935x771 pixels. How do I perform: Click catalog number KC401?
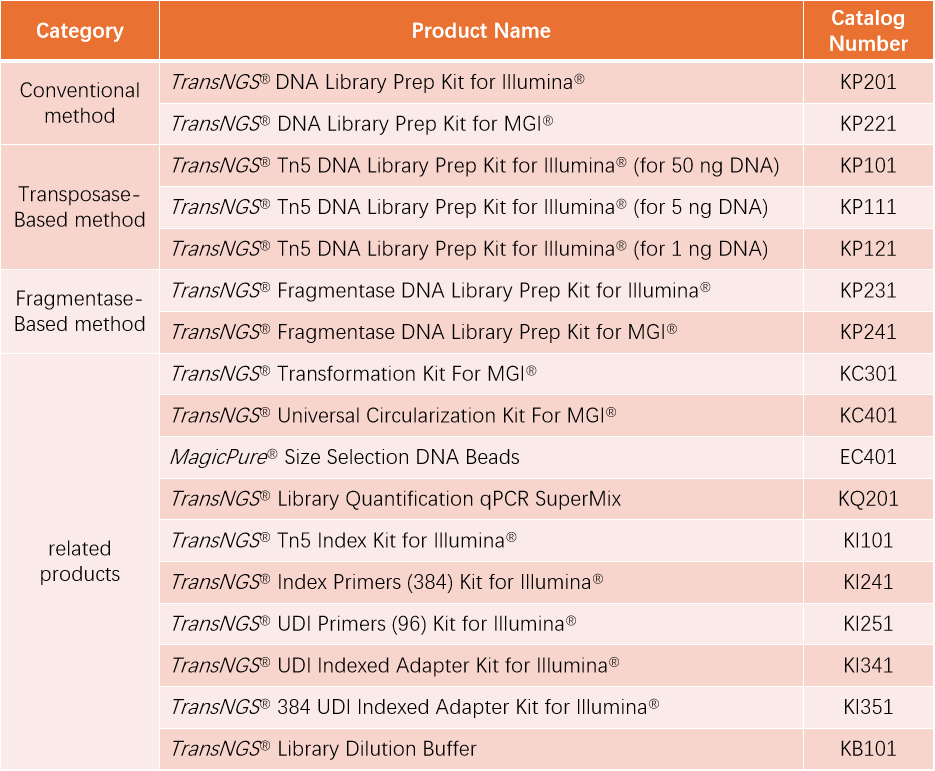[x=868, y=416]
